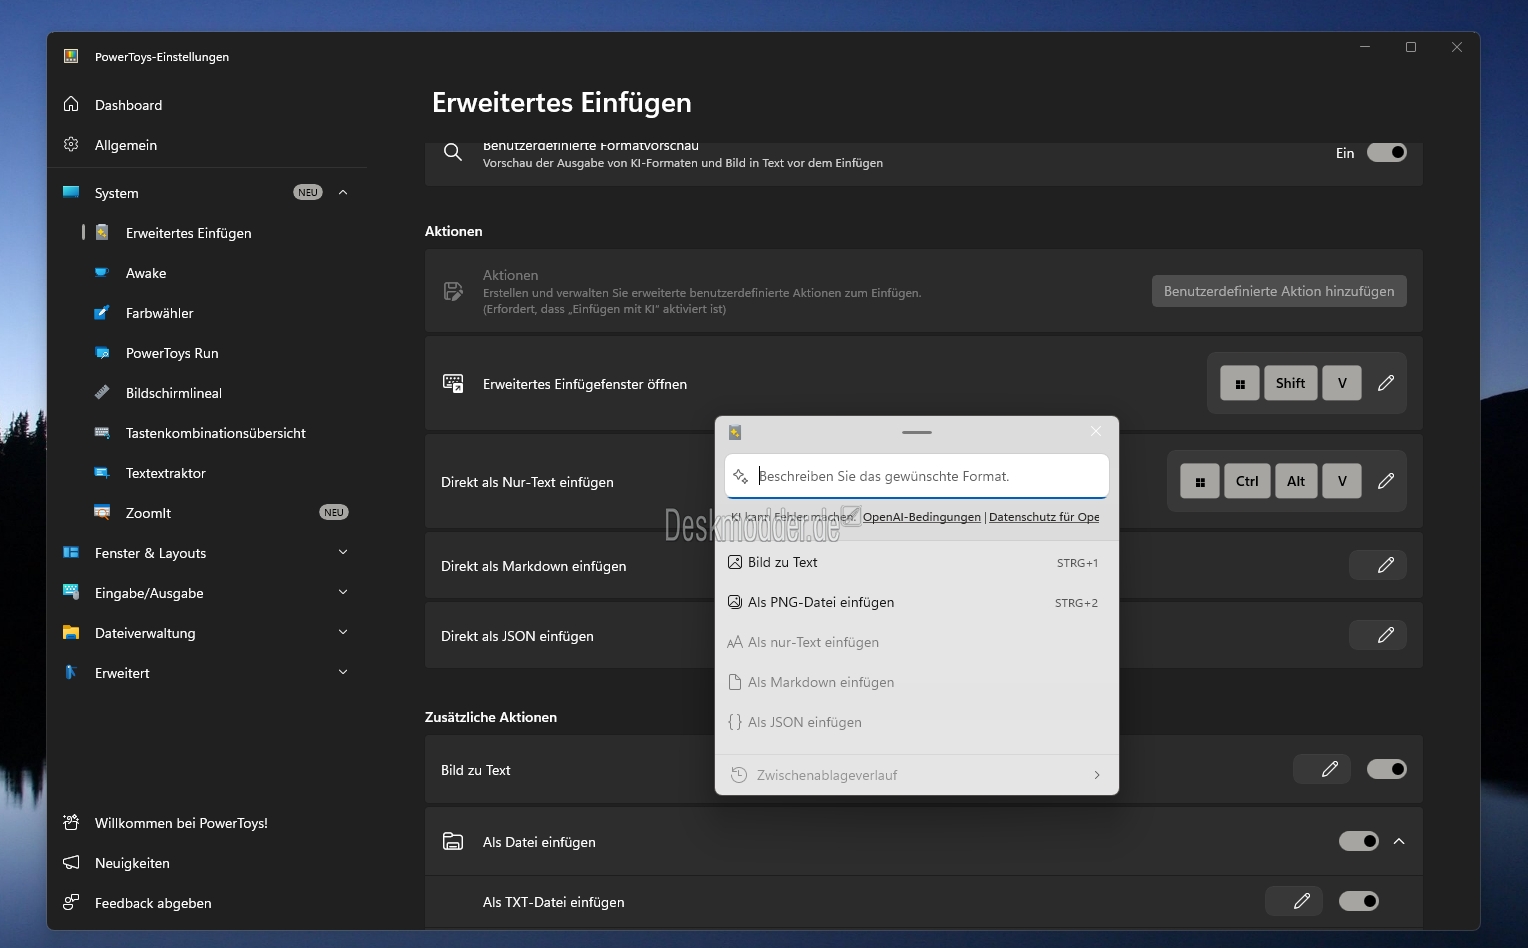Click magnifier icon beside Formatvorschau
Viewport: 1528px width, 948px height.
[x=453, y=152]
